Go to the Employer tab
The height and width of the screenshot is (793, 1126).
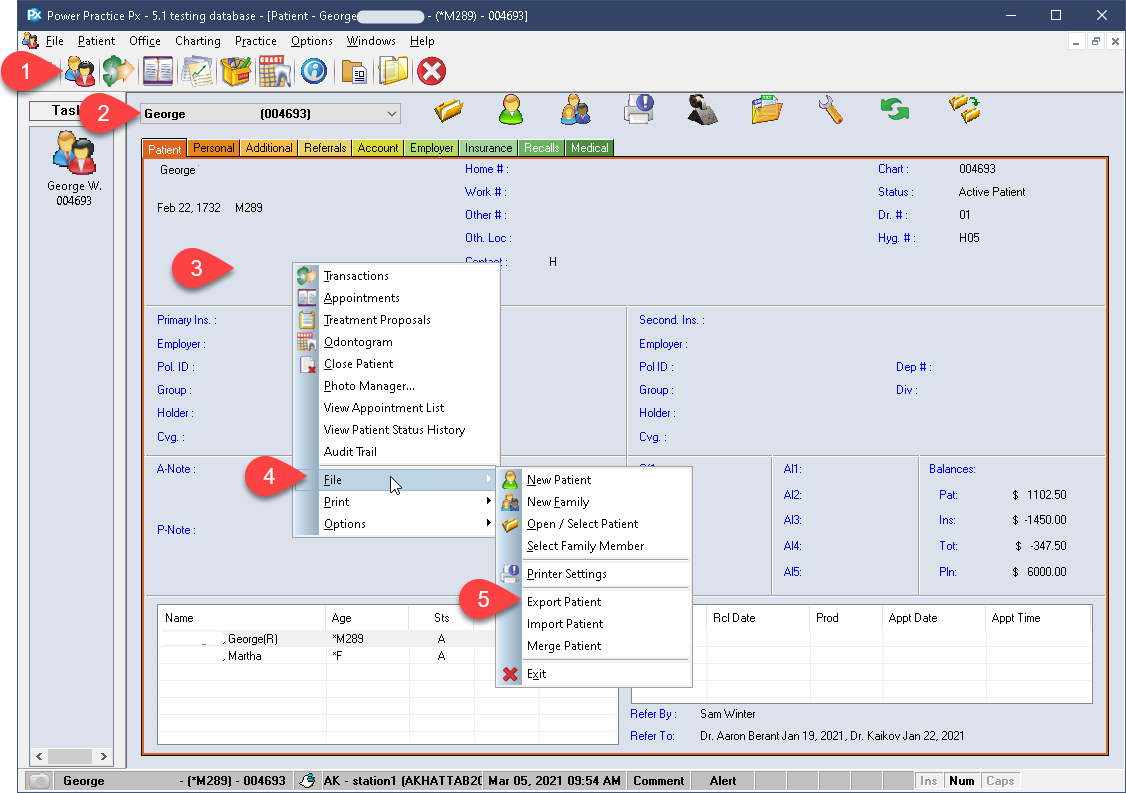pyautogui.click(x=432, y=148)
